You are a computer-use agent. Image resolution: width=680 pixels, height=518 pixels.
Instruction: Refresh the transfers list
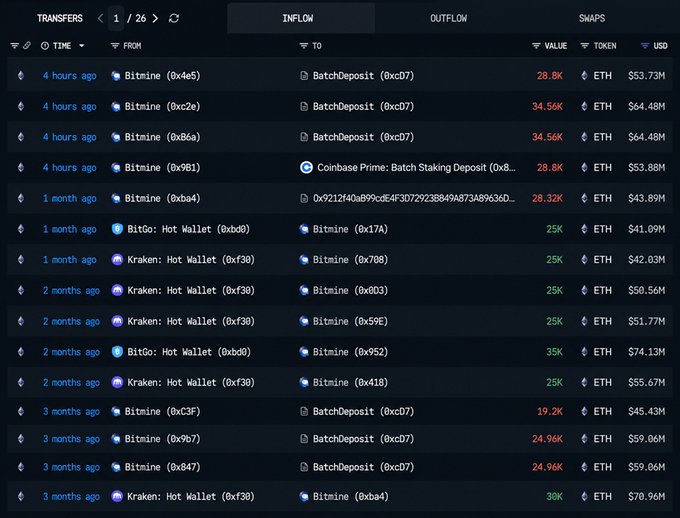tap(174, 18)
